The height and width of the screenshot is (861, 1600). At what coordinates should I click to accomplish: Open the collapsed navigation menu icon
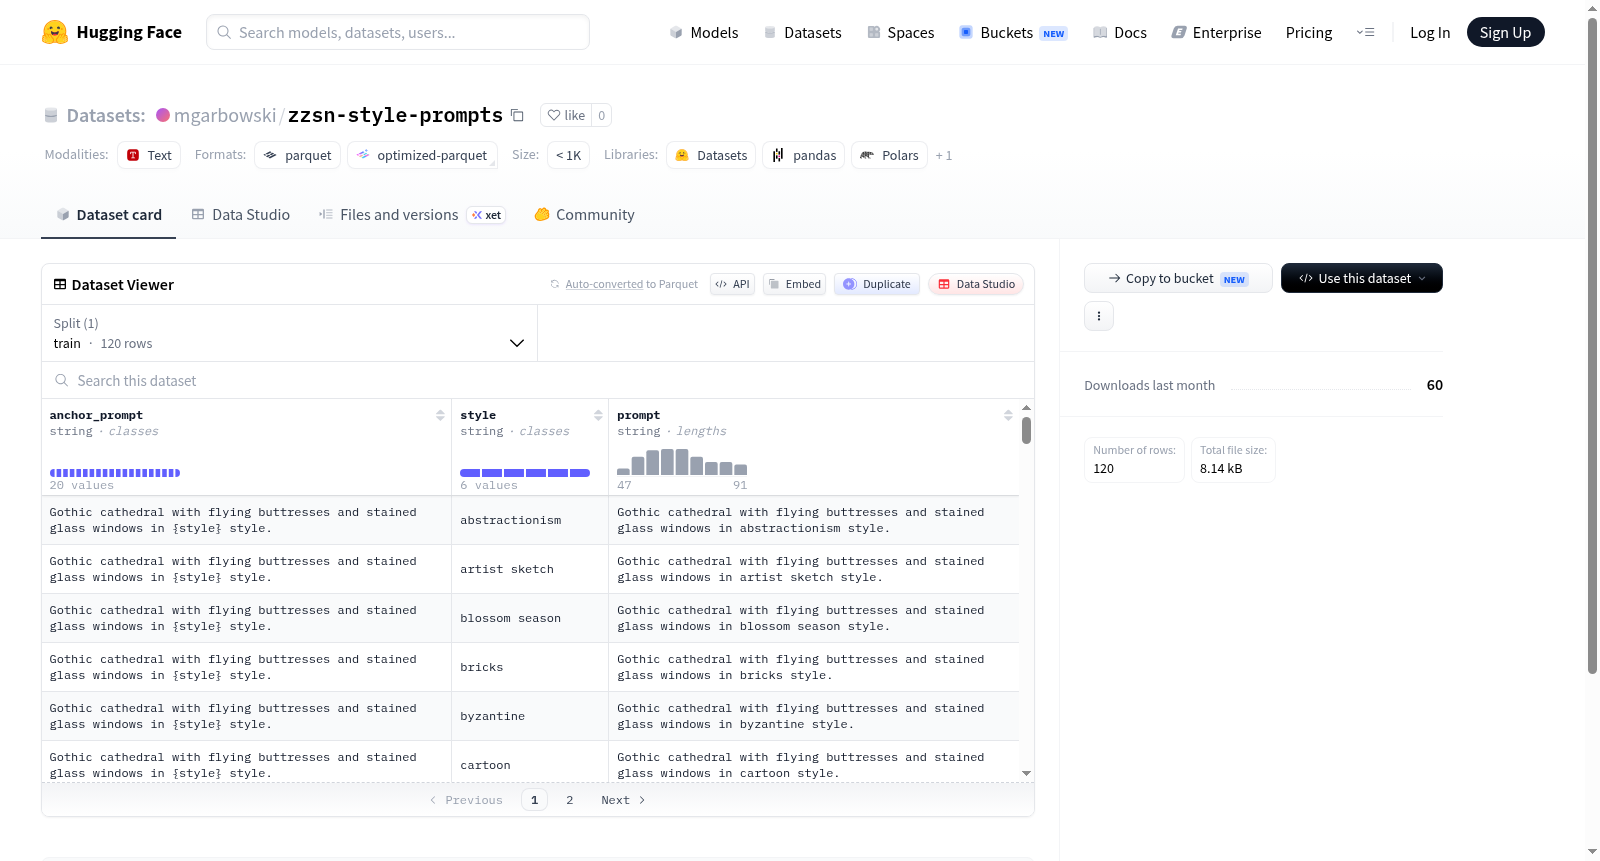coord(1365,32)
